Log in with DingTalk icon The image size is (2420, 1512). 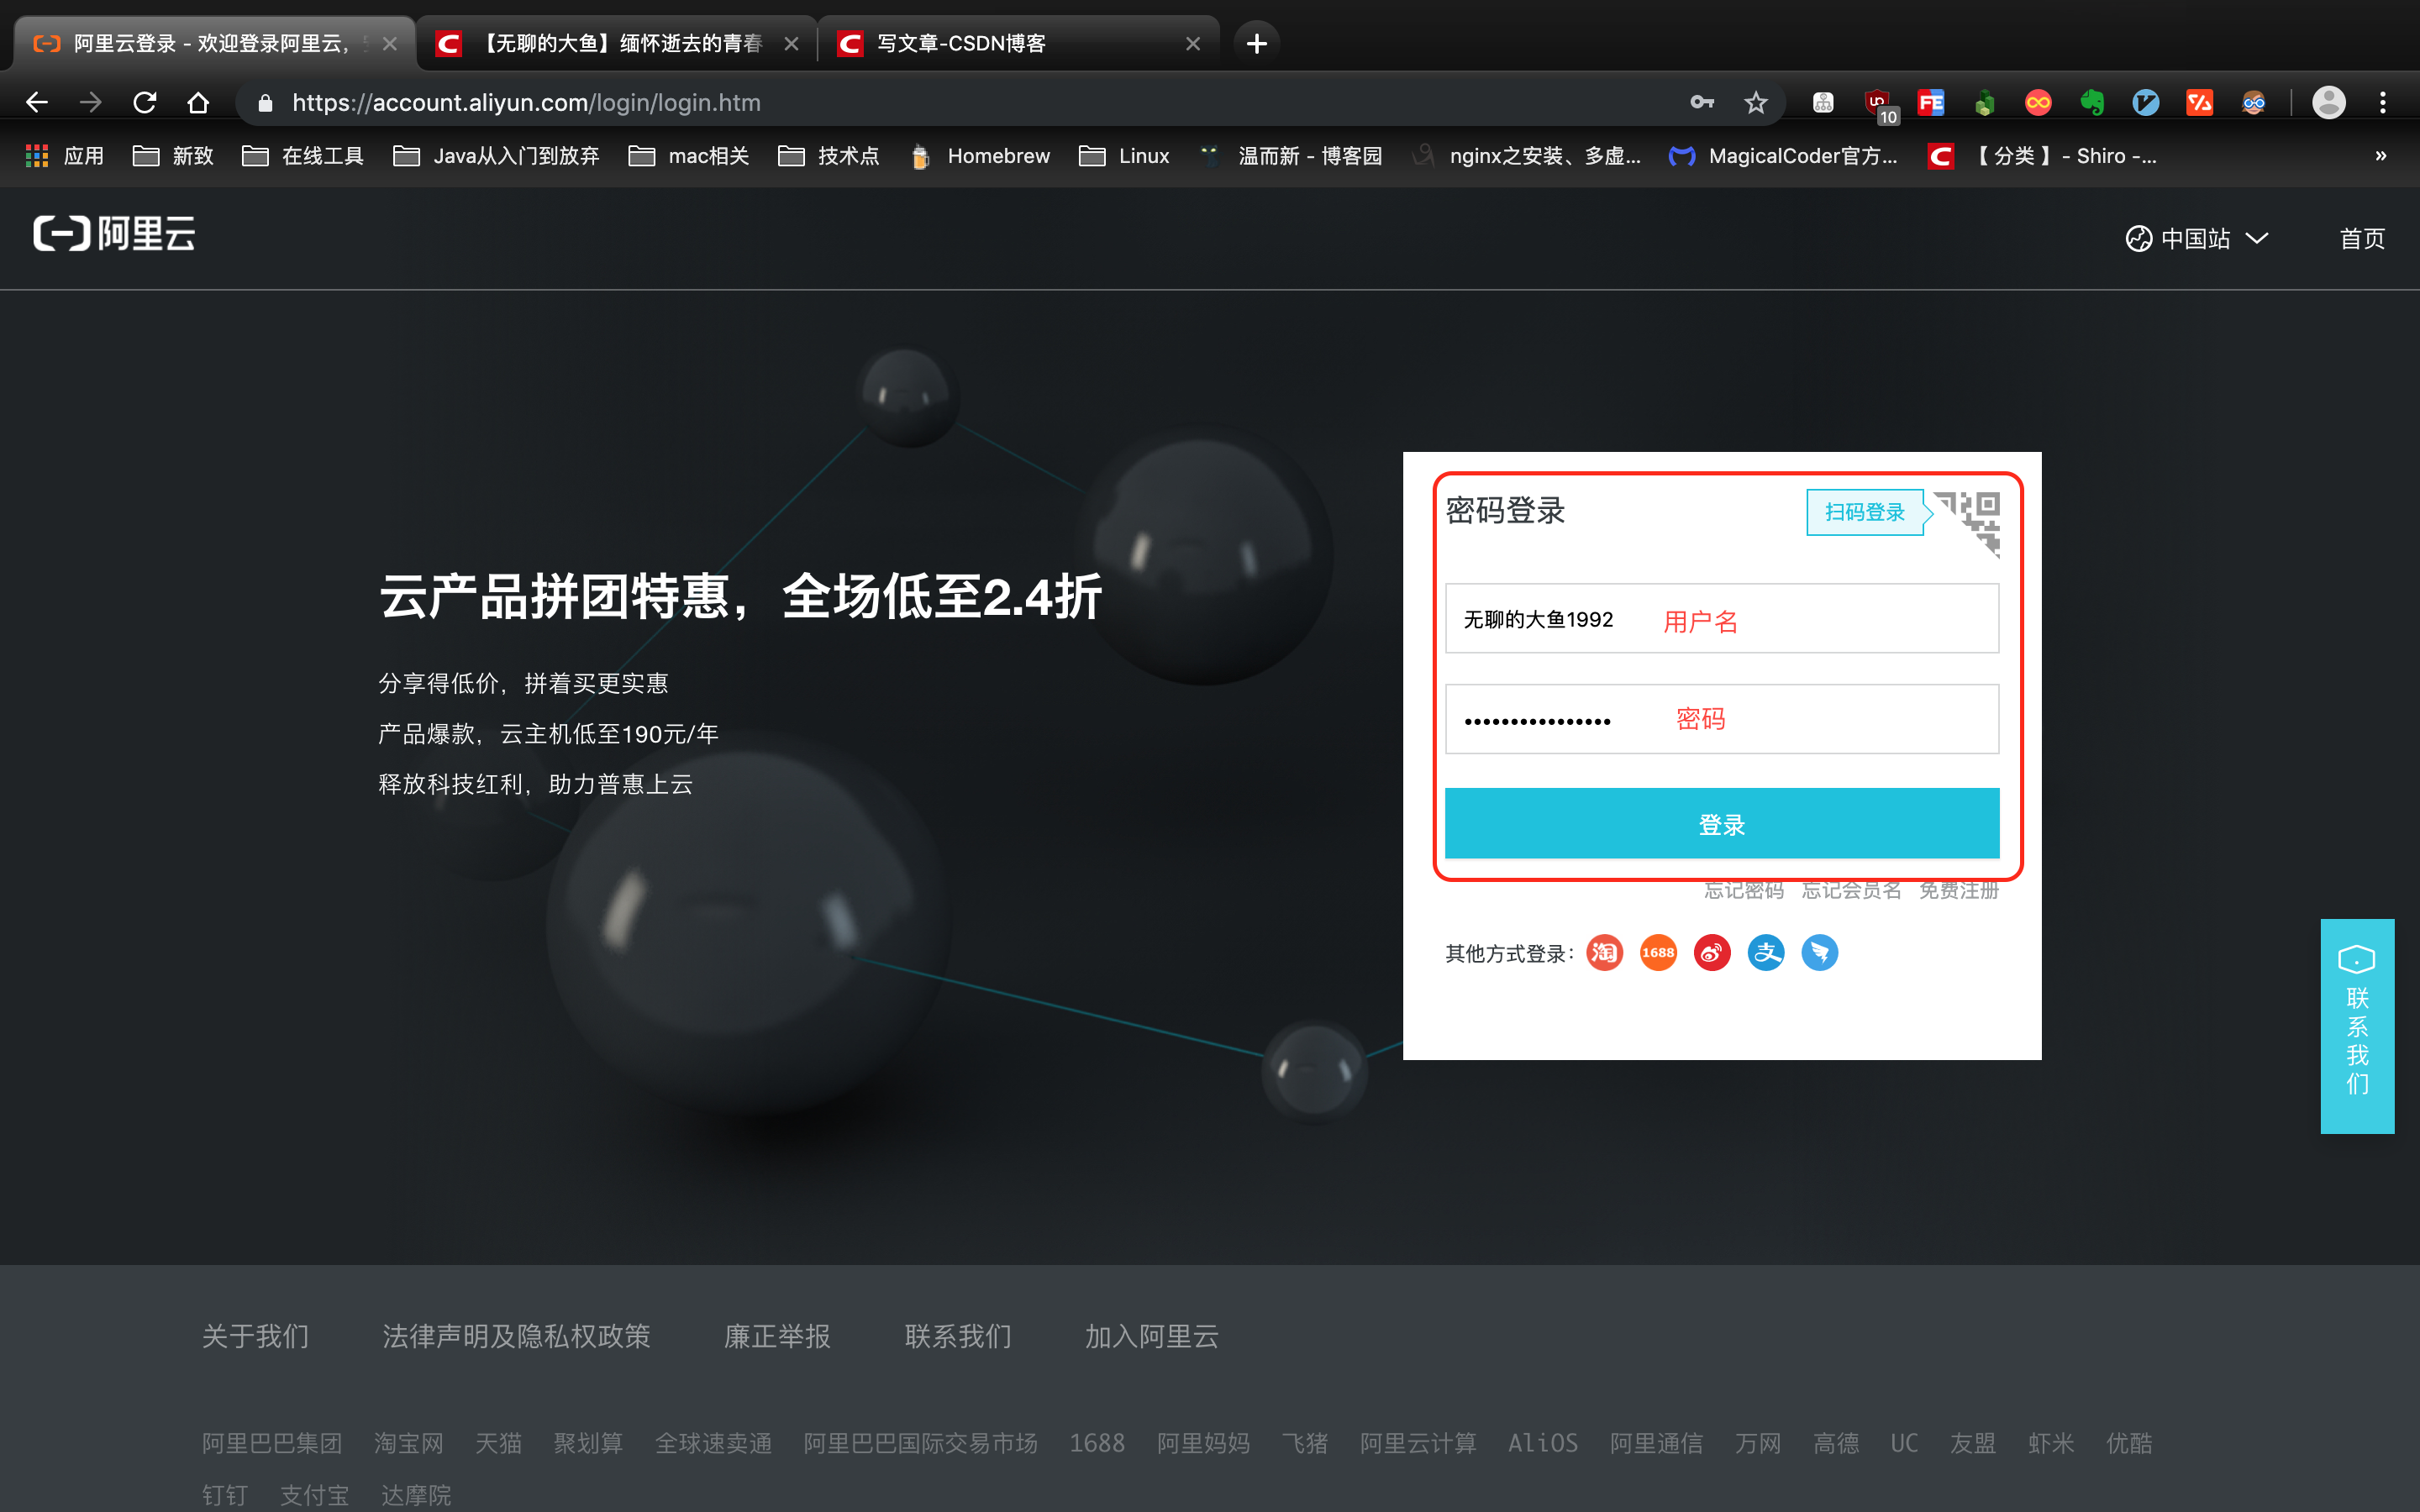(1820, 953)
